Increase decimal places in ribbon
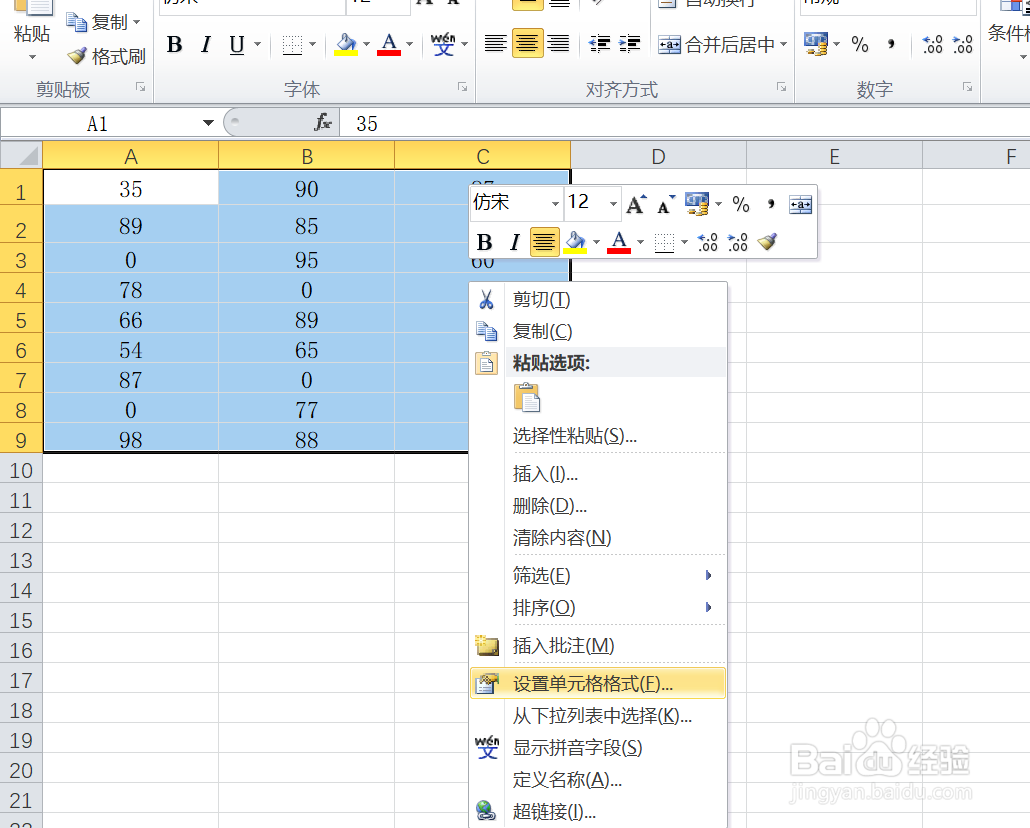Viewport: 1030px width, 828px height. point(933,45)
